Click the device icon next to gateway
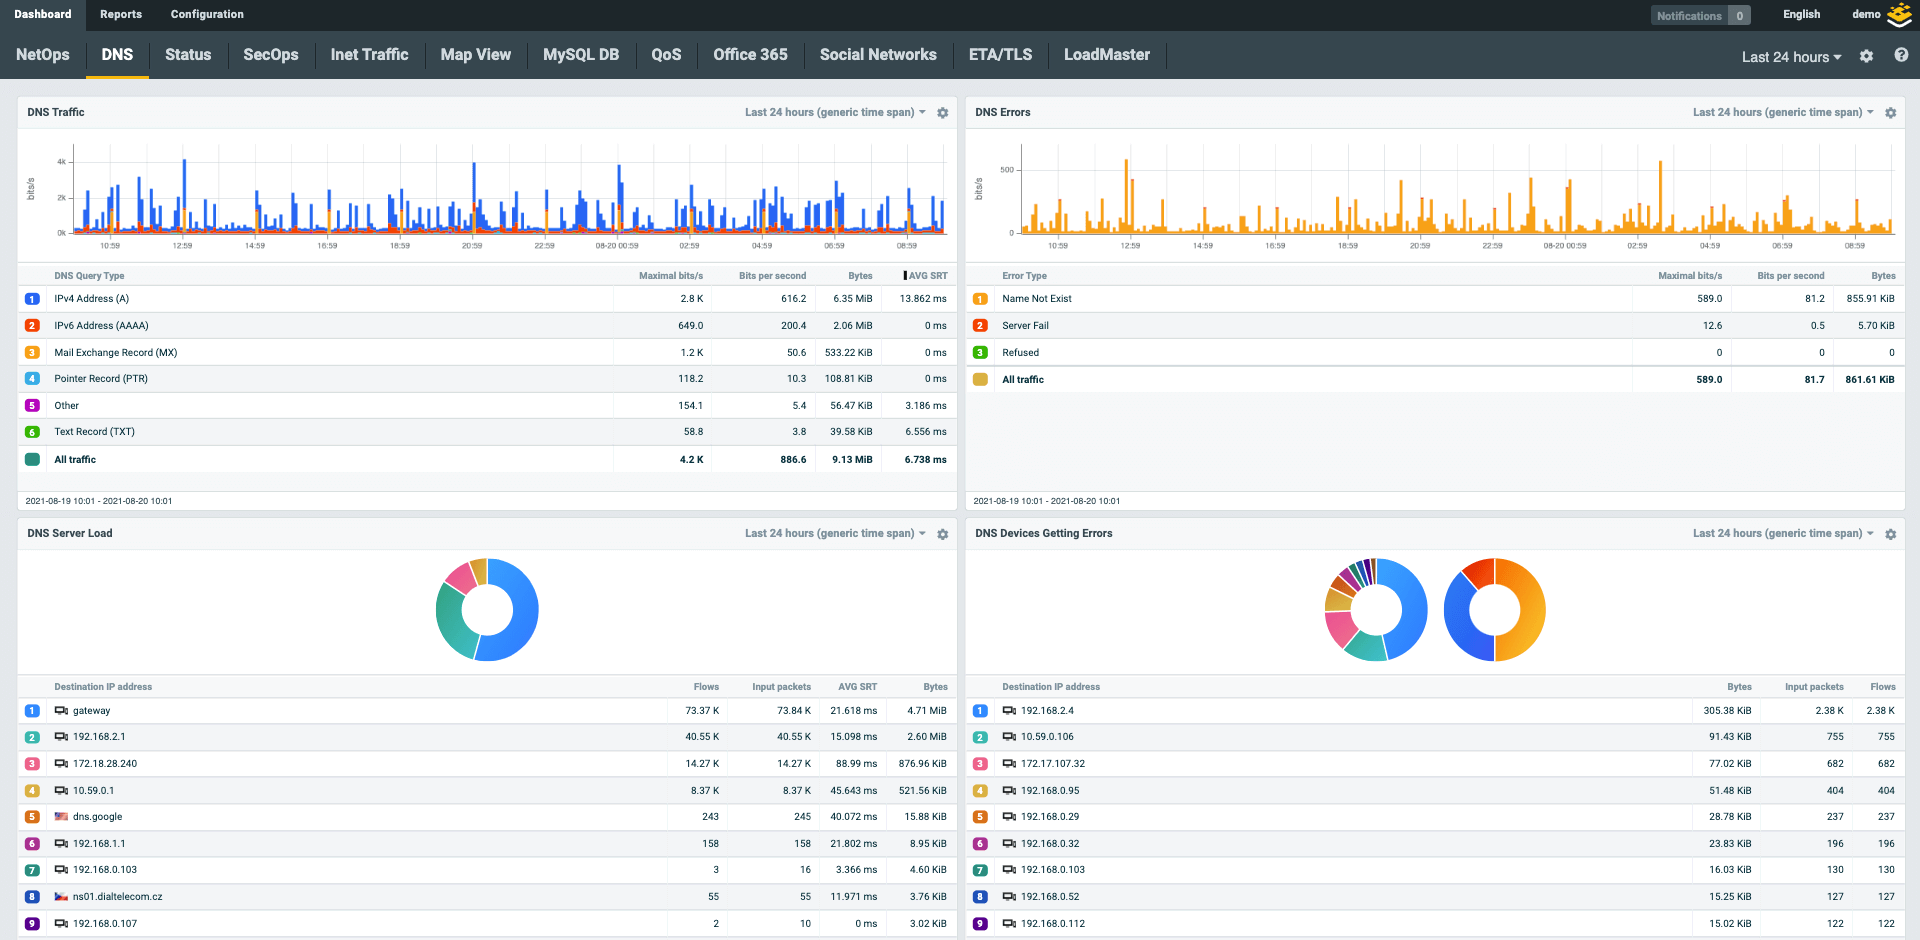Screen dimensions: 1920x940 point(61,711)
